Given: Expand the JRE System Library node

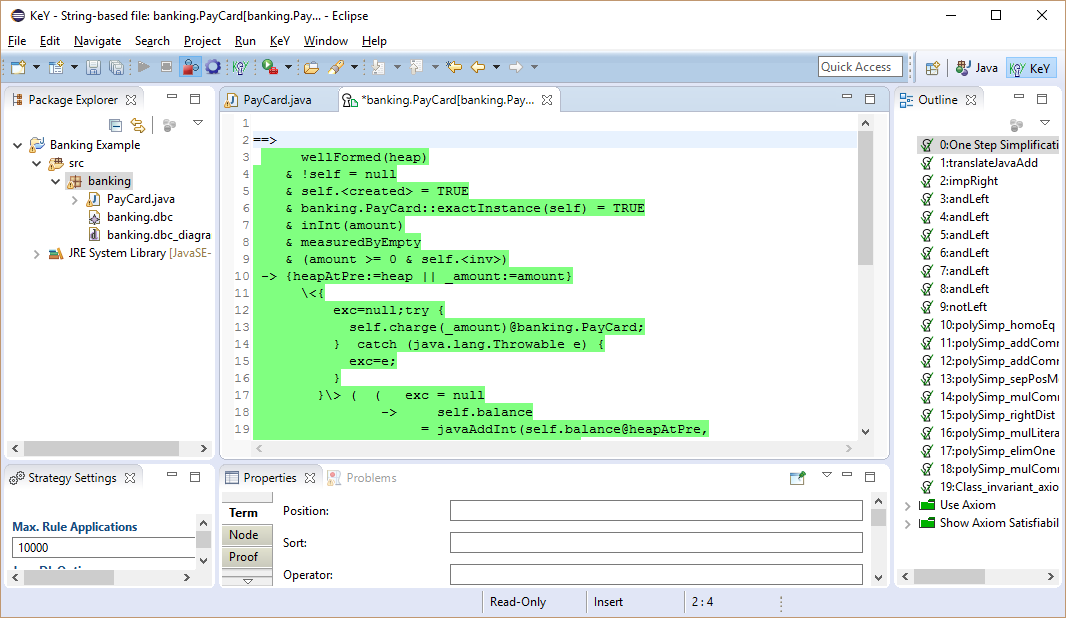Looking at the screenshot, I should (x=37, y=254).
